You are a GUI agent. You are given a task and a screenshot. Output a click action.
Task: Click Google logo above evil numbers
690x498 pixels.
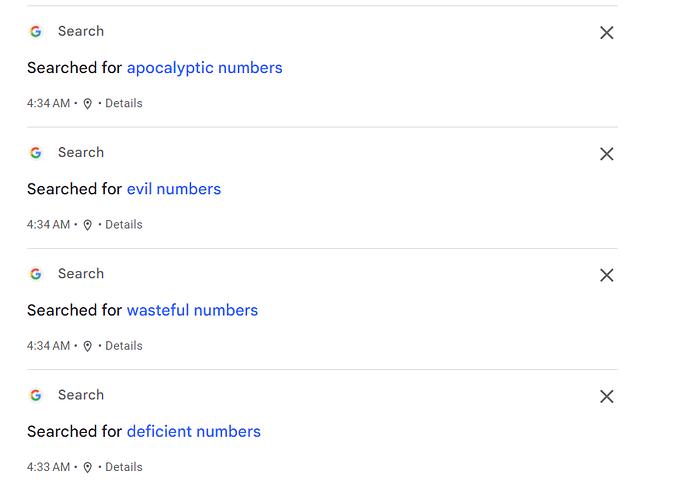(x=36, y=153)
